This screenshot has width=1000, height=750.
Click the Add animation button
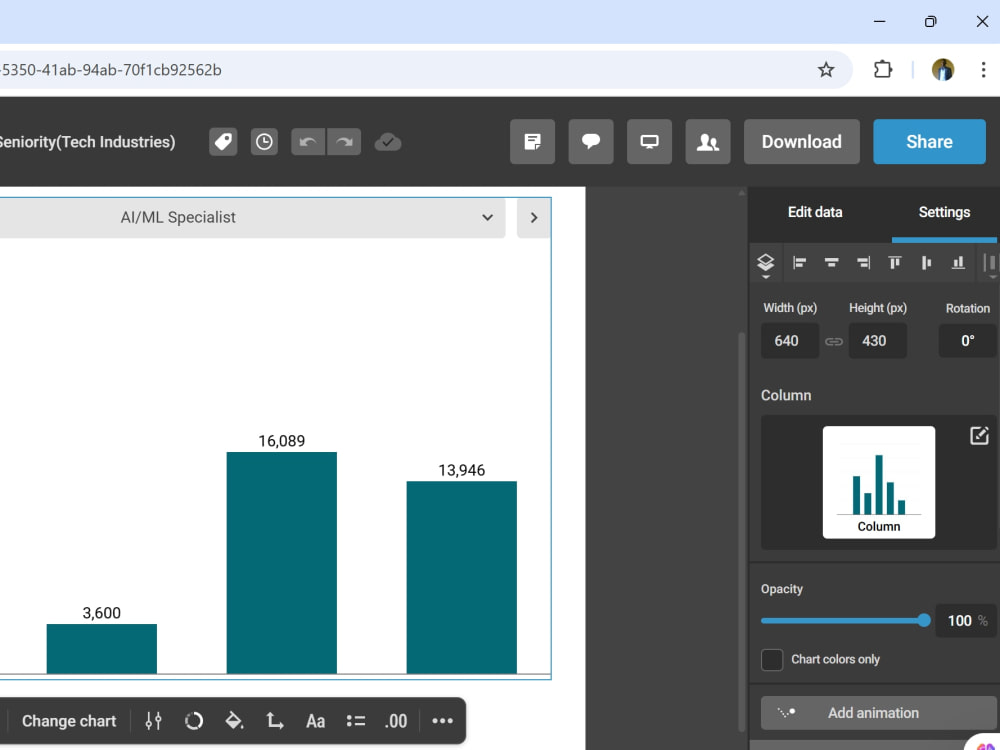tap(878, 713)
